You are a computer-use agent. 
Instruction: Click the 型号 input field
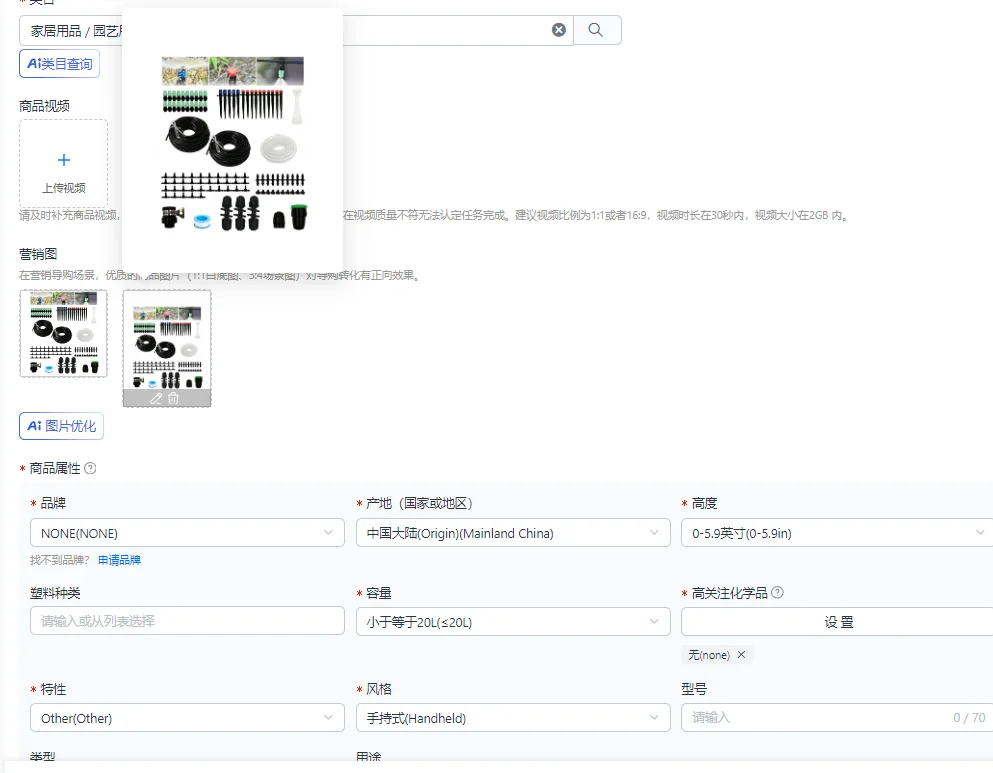coord(837,718)
